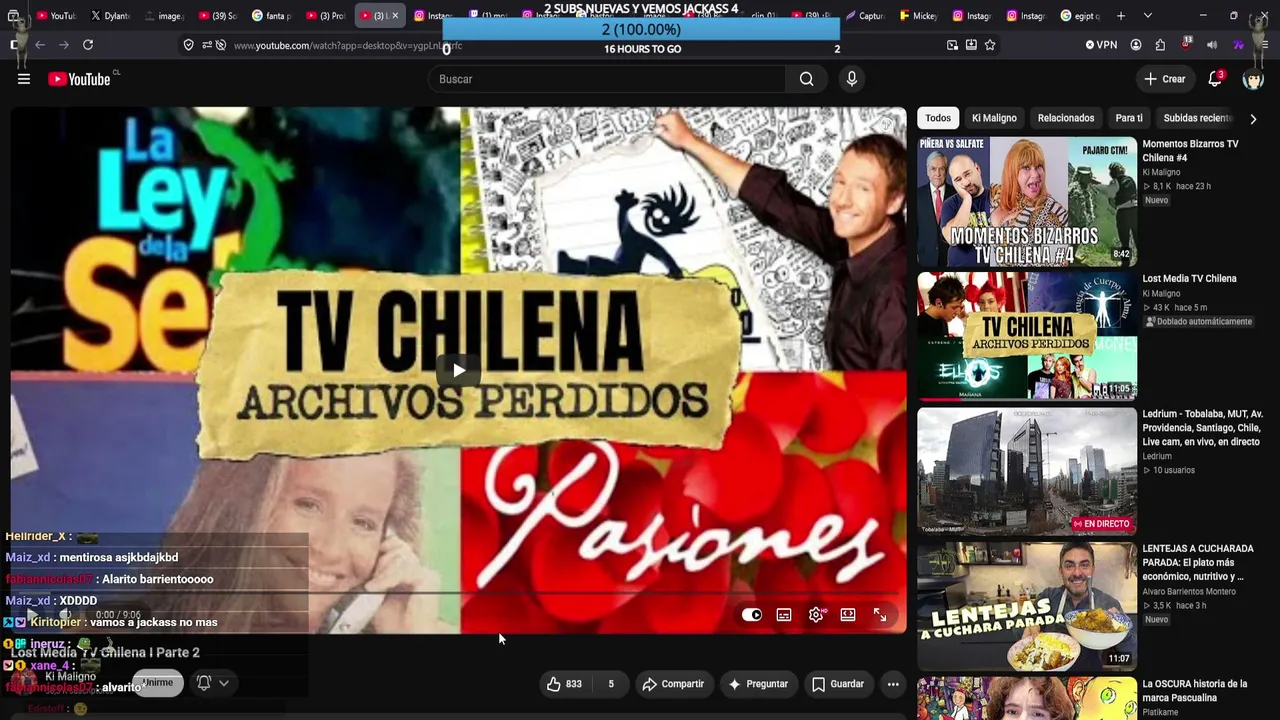1280x720 pixels.
Task: Switch to the egipt Google tab
Action: click(1080, 16)
